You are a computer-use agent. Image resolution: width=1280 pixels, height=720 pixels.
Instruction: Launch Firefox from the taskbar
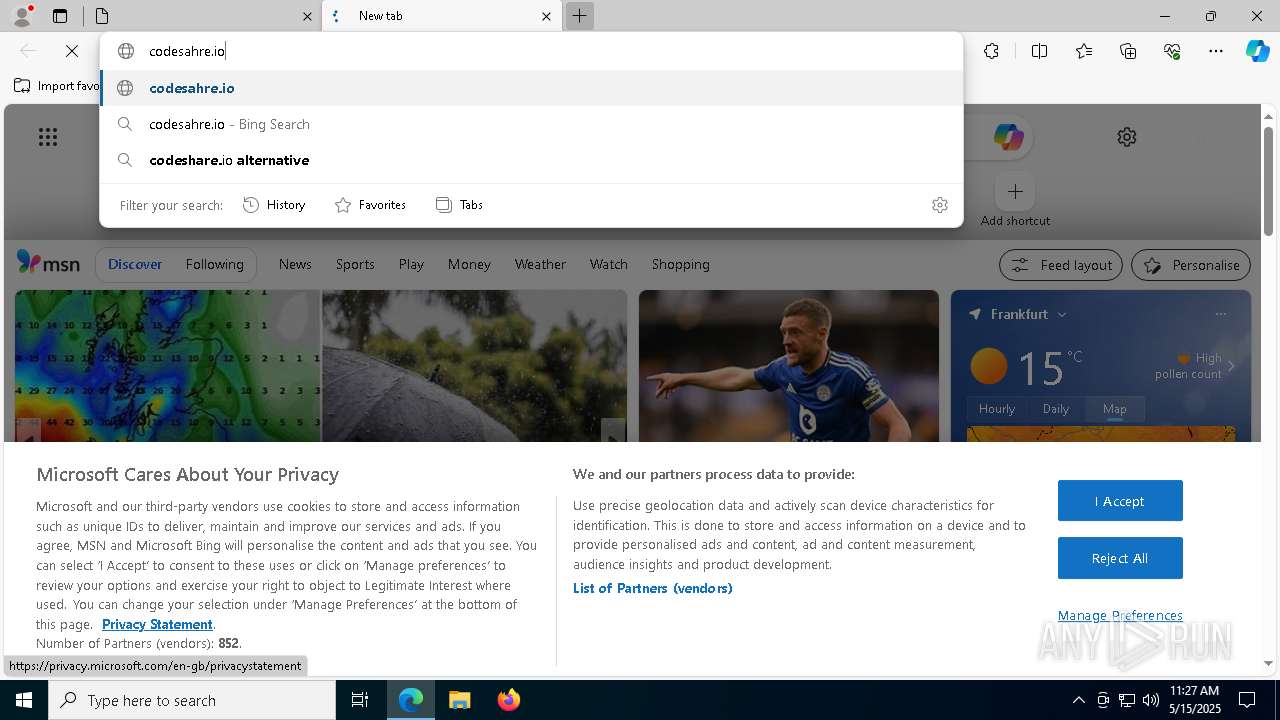click(x=508, y=700)
